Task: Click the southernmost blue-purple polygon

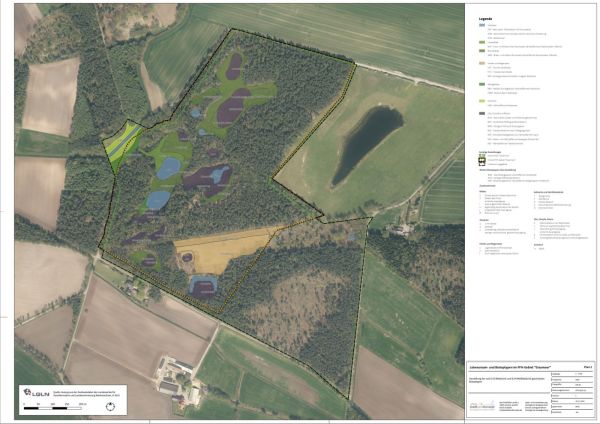Action: 205,288
